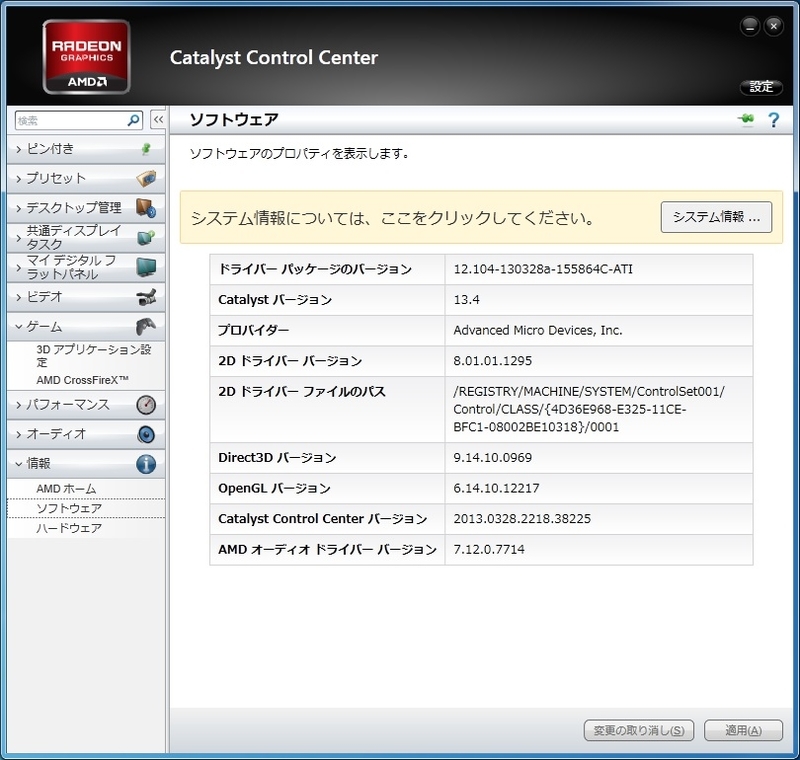Click Advanced Micro Devices, Inc. value
This screenshot has height=760, width=800.
click(x=538, y=330)
